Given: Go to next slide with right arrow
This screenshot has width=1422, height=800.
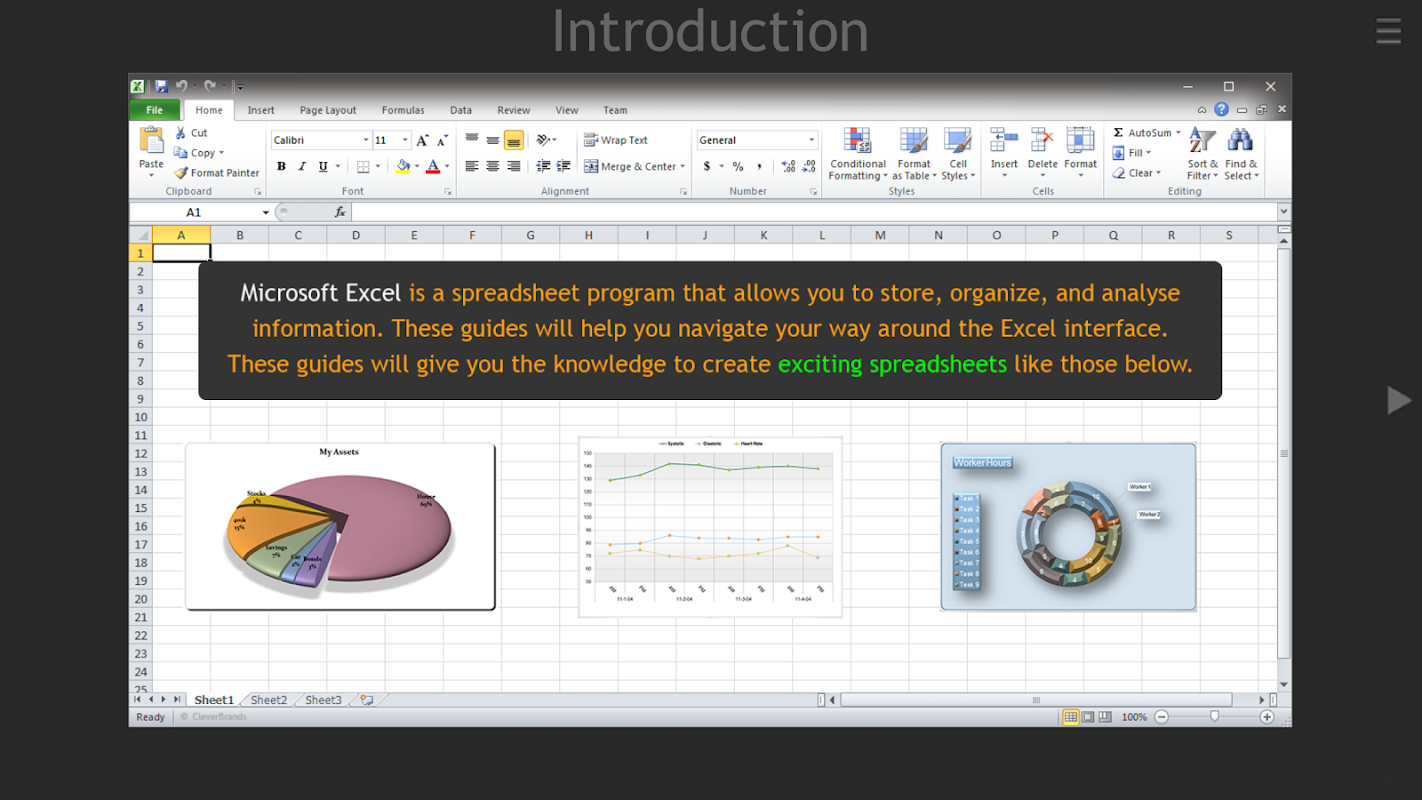Looking at the screenshot, I should pos(1398,400).
